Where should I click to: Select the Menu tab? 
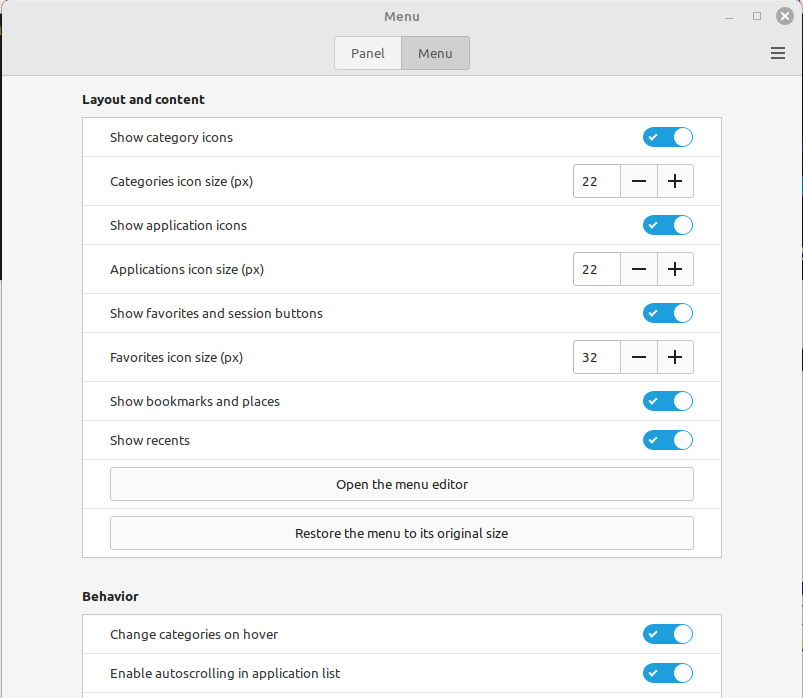(435, 54)
